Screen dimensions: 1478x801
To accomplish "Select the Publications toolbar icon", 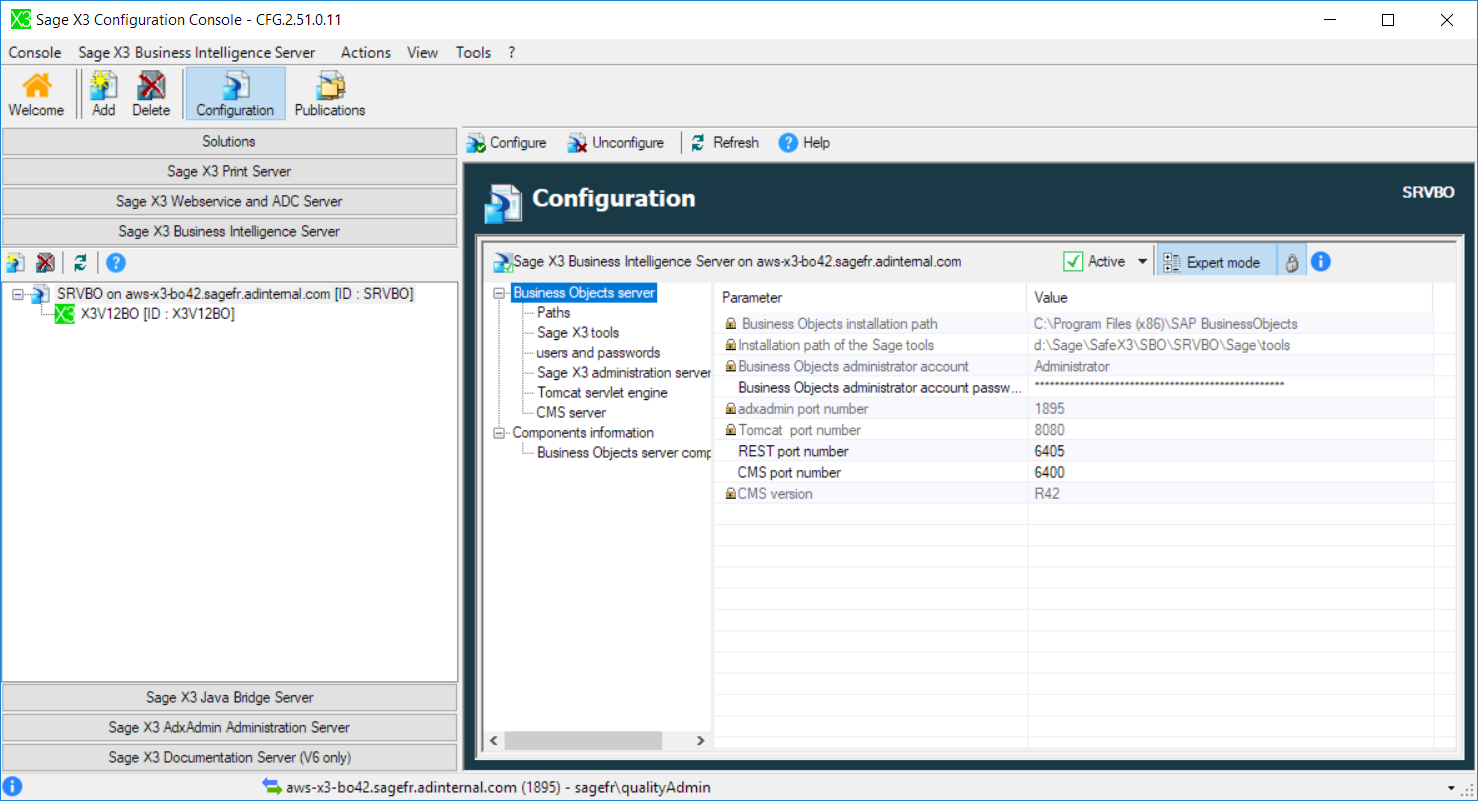I will [328, 93].
